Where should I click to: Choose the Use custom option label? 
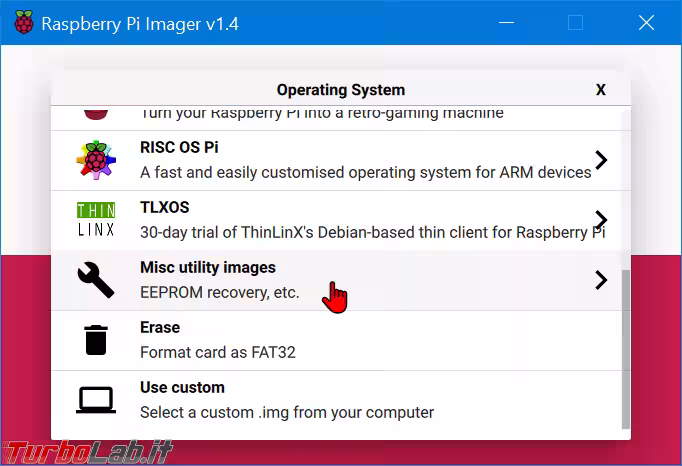point(182,388)
